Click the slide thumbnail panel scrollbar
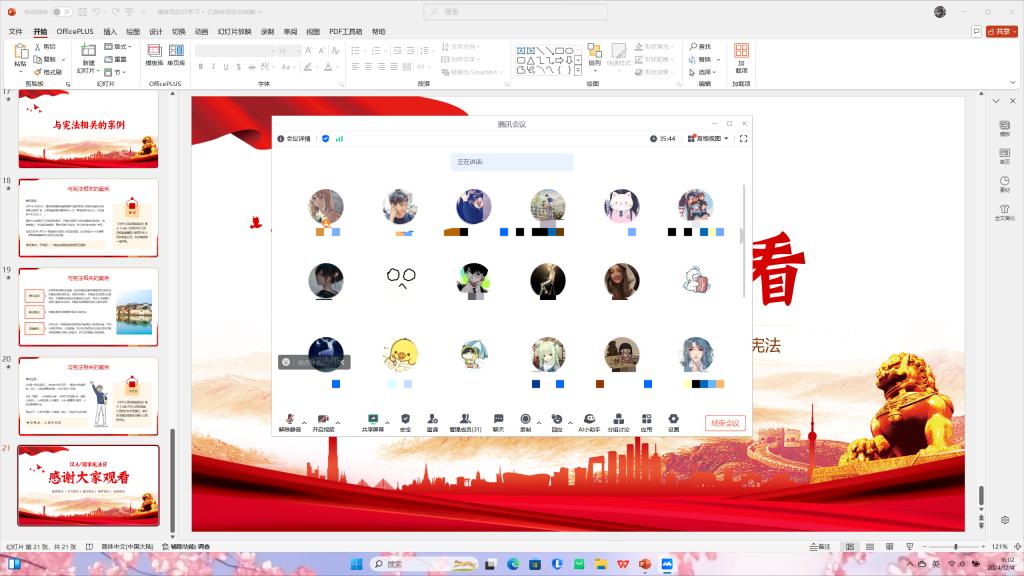Screen dimensions: 1024x576 (x=172, y=480)
